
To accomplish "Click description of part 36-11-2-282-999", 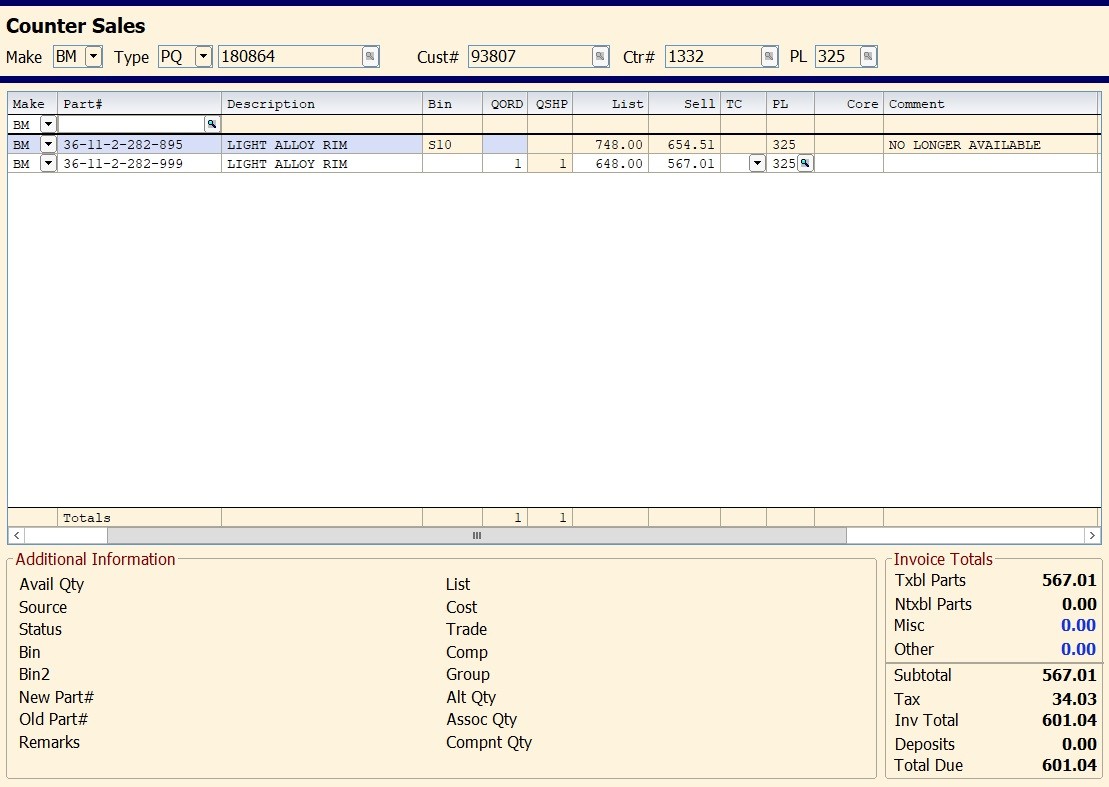I will tap(287, 163).
